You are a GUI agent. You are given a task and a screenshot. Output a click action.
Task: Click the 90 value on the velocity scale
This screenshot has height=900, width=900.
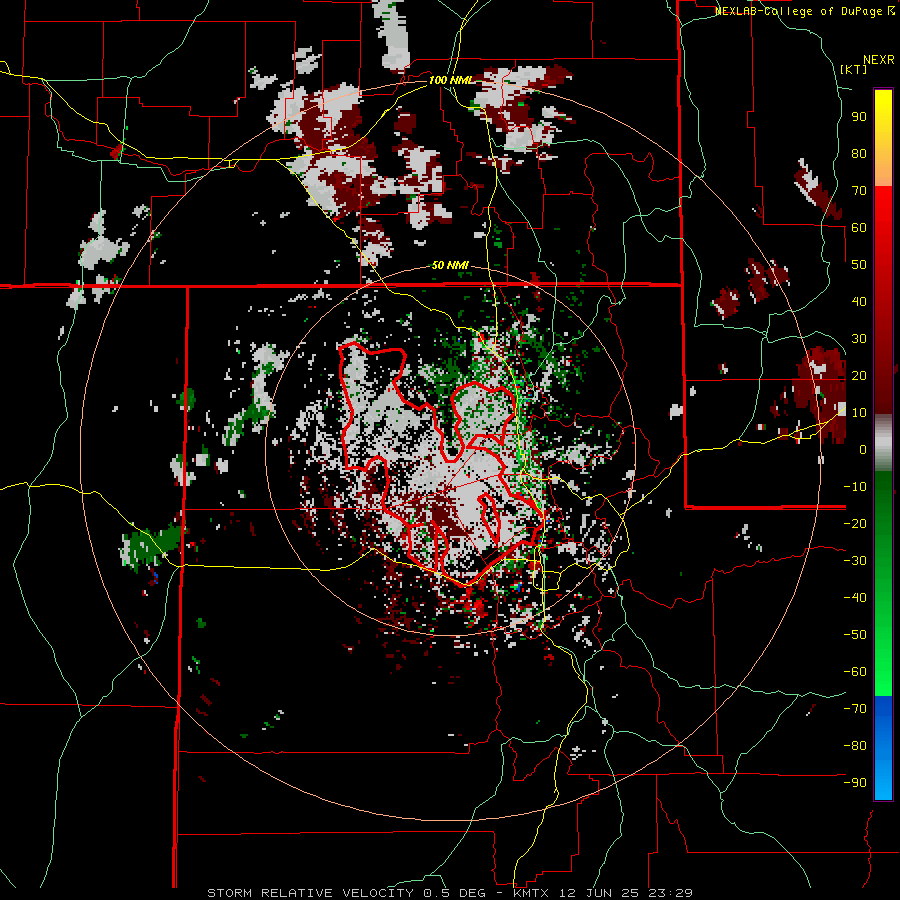[x=859, y=117]
